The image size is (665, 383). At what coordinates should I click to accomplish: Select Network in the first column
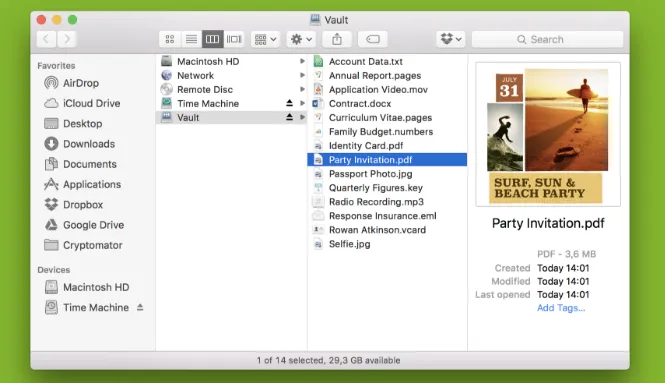231,75
